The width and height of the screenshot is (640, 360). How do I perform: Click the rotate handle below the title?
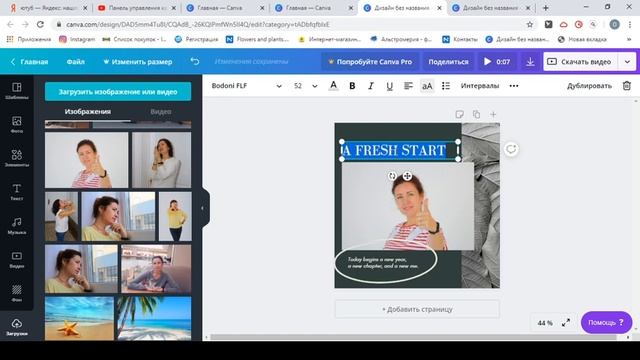392,176
